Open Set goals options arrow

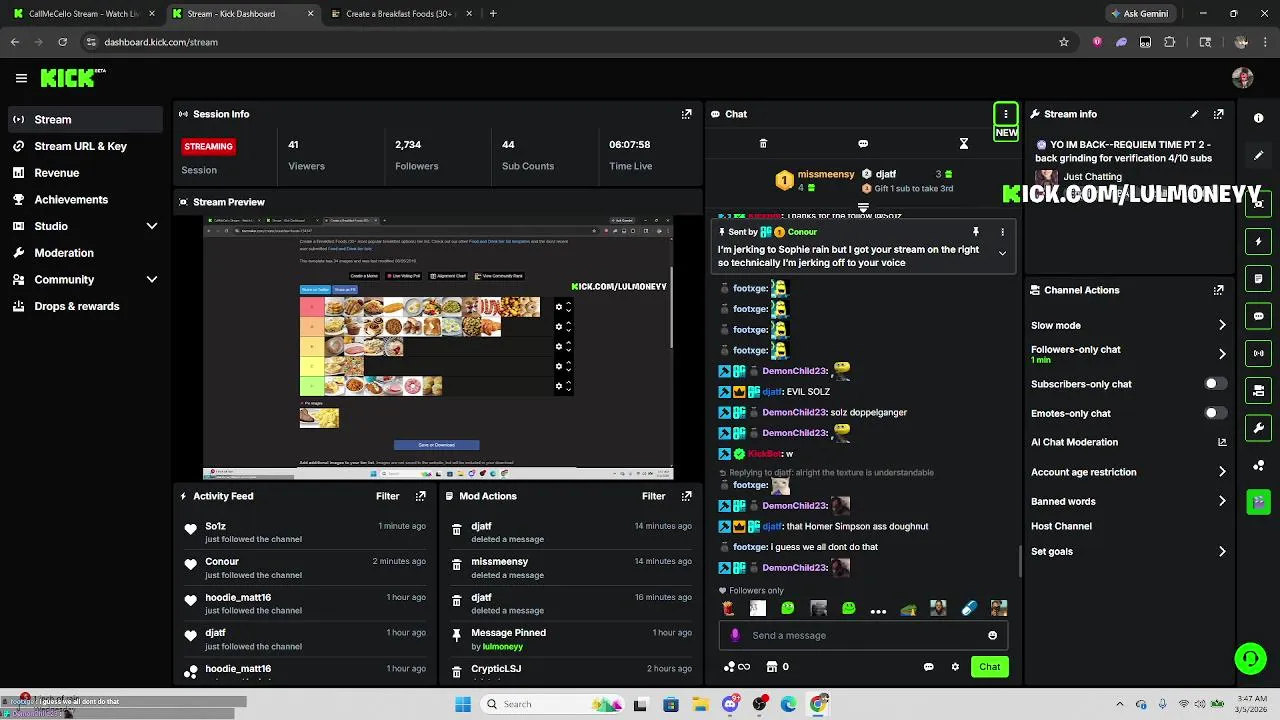[1222, 551]
